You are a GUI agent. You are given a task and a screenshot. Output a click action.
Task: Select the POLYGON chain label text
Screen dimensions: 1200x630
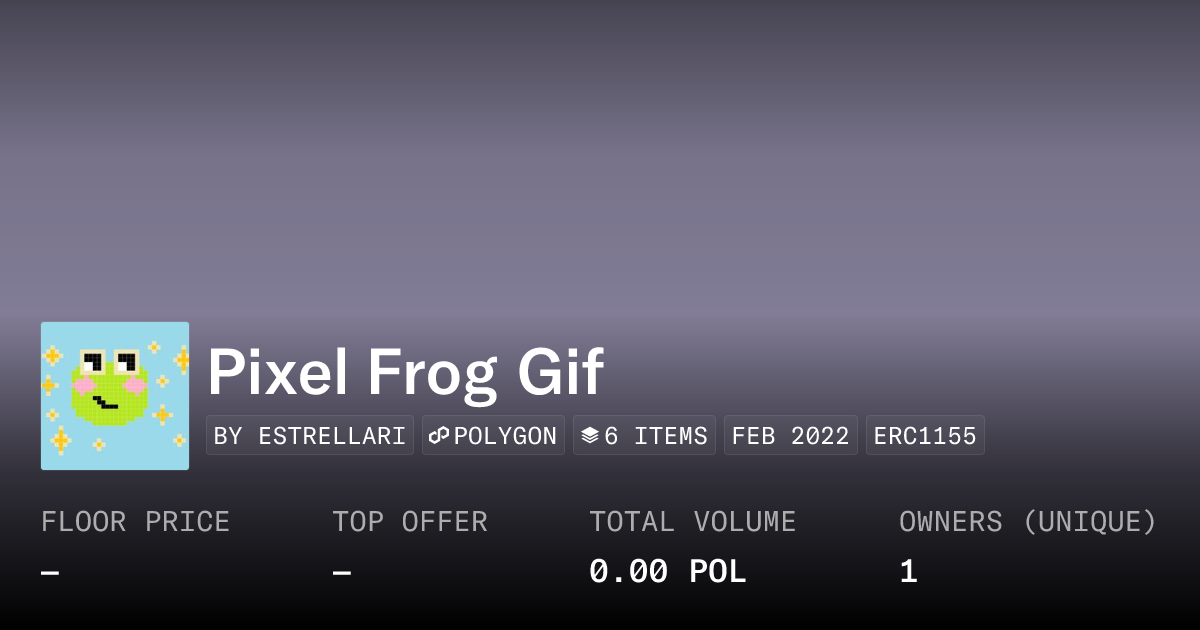click(505, 436)
